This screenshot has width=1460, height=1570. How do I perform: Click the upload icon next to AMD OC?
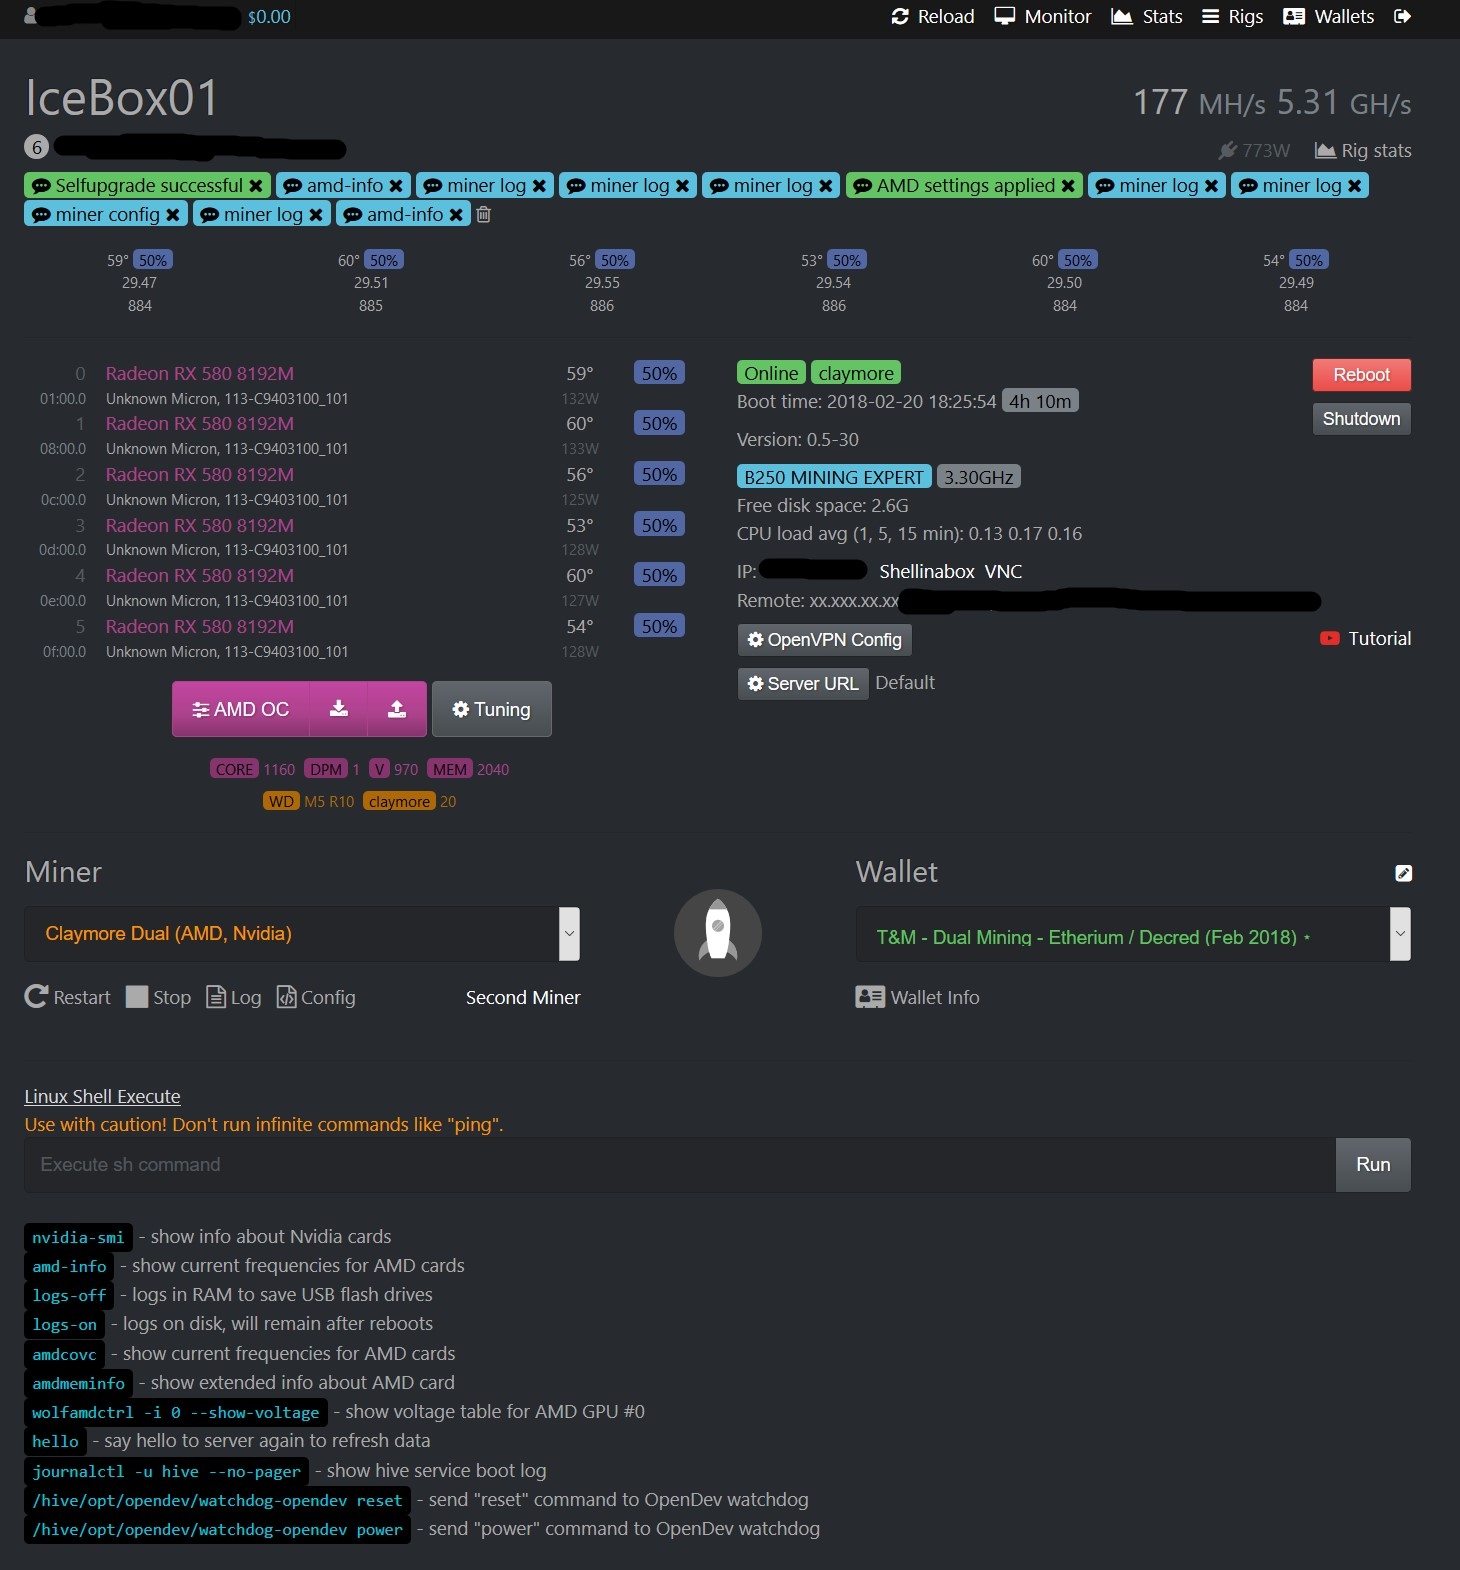397,709
